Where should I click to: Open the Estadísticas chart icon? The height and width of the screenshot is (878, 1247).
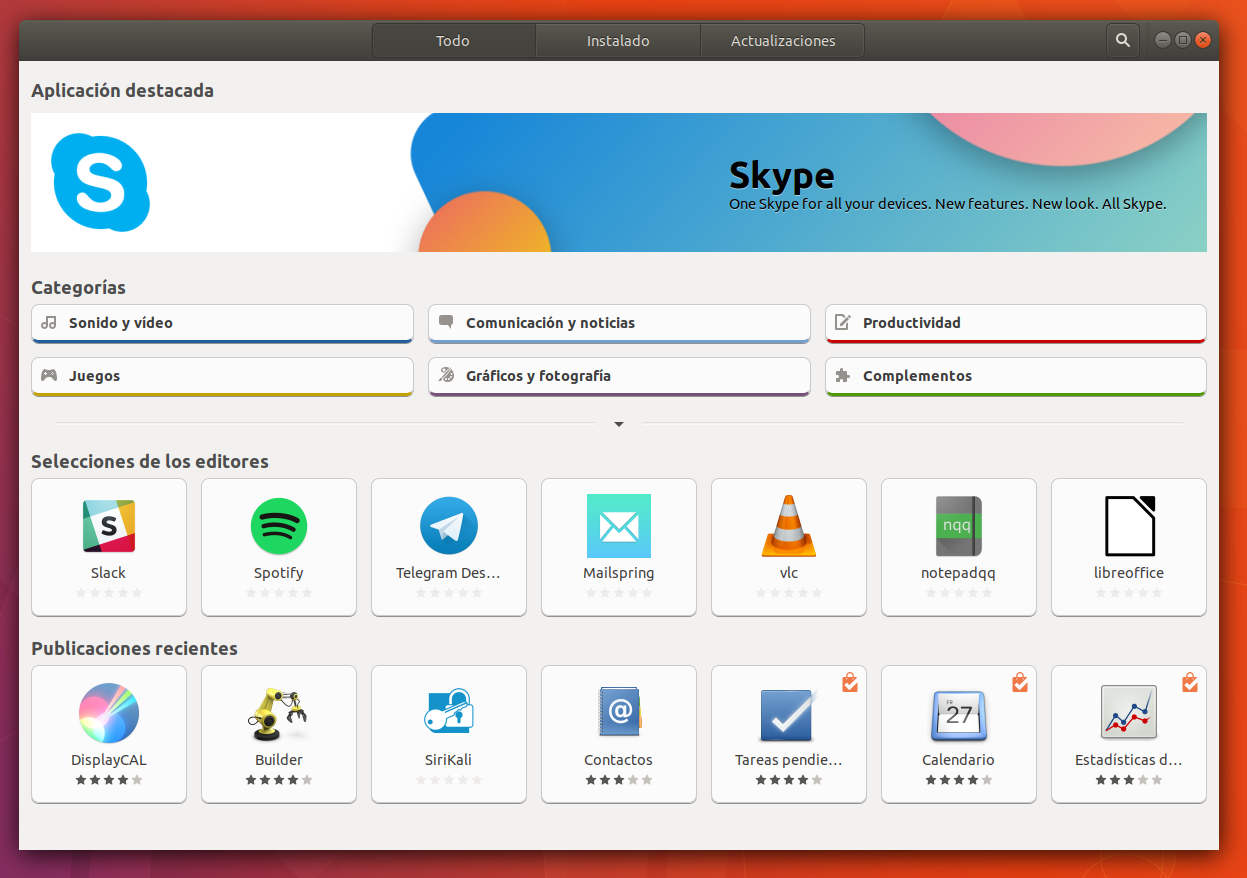pos(1129,713)
